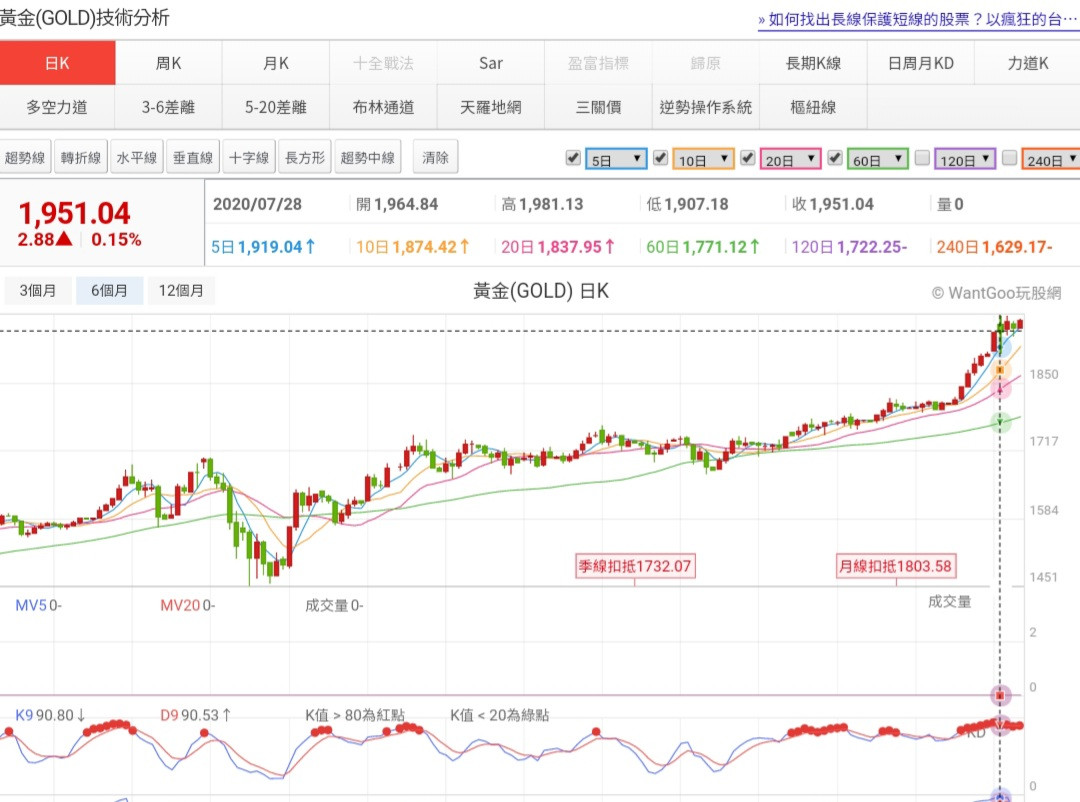Click 清除 to clear drawings
Image resolution: width=1080 pixels, height=802 pixels.
[x=436, y=158]
